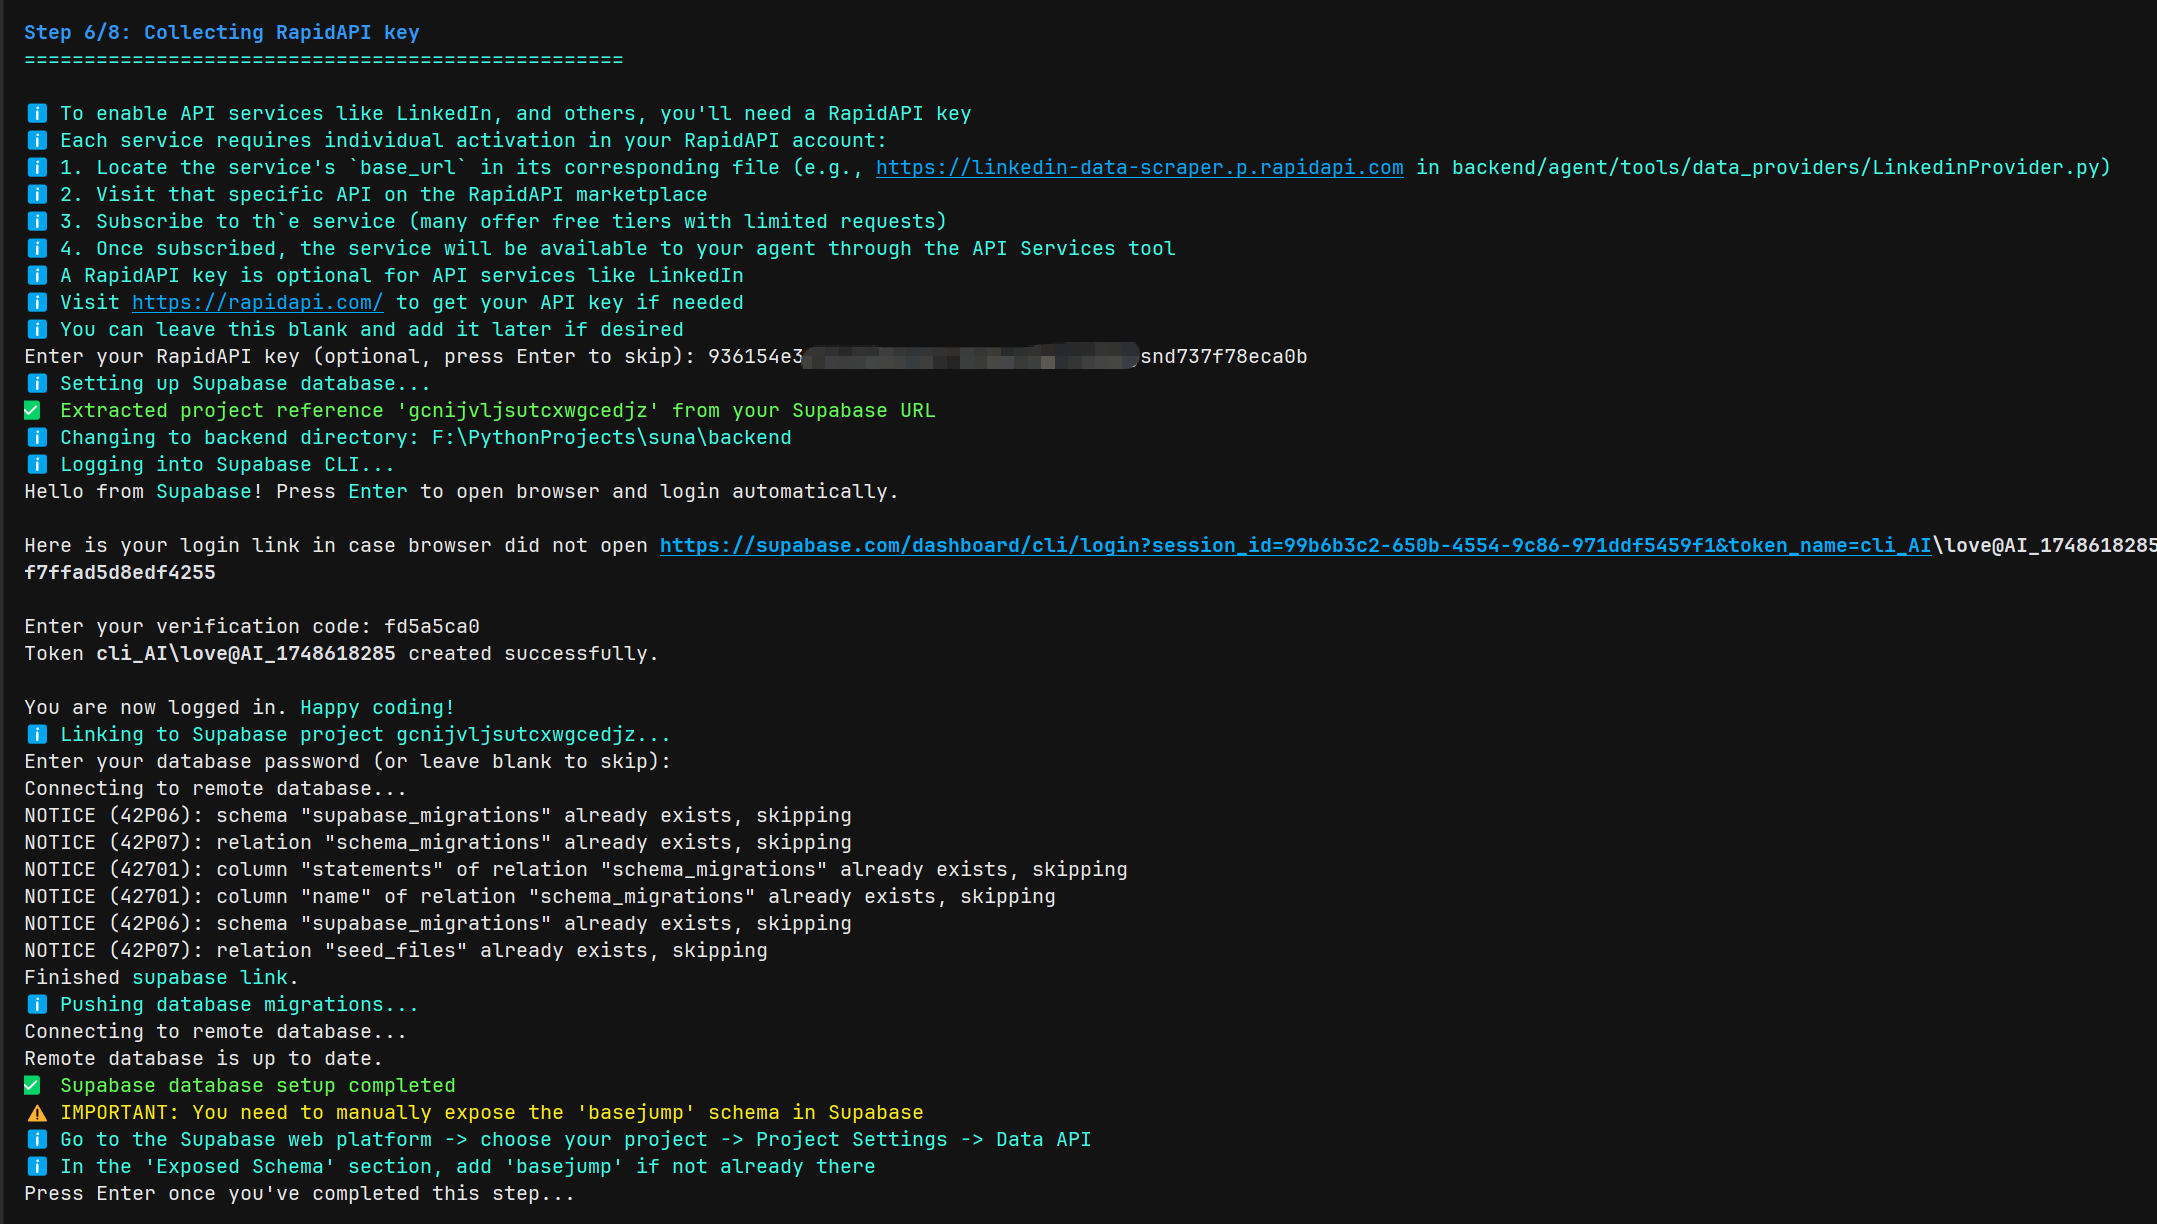Viewport: 2157px width, 1224px height.
Task: Click warning triangle icon beside 'IMPORTANT'
Action: 37,1113
